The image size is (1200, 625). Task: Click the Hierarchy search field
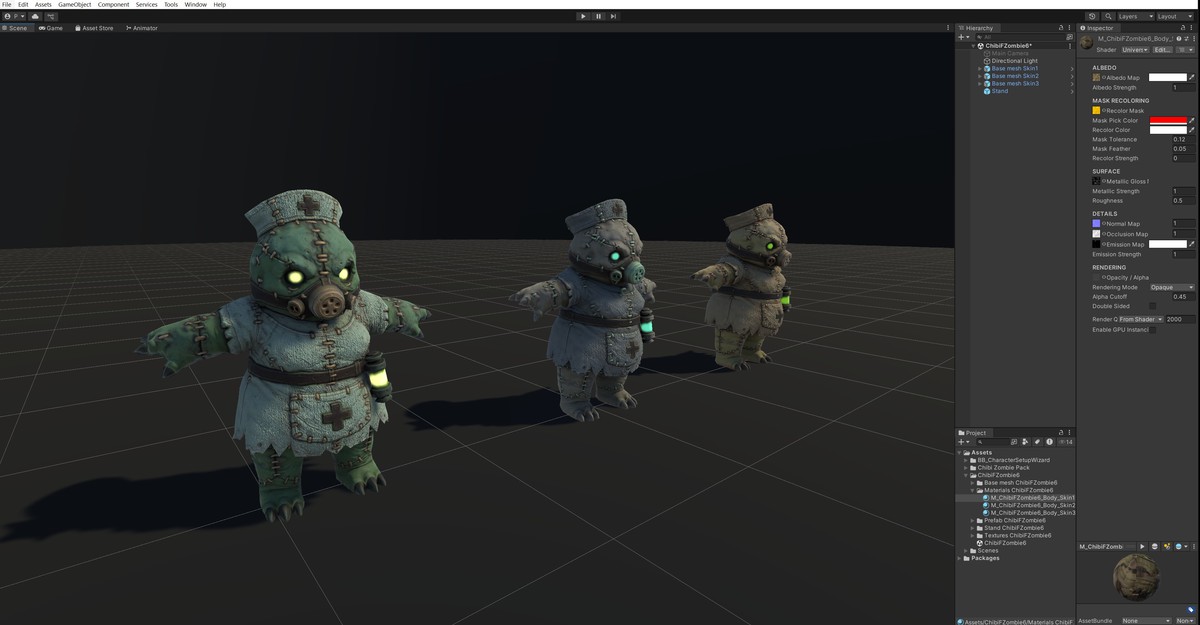pyautogui.click(x=1018, y=37)
